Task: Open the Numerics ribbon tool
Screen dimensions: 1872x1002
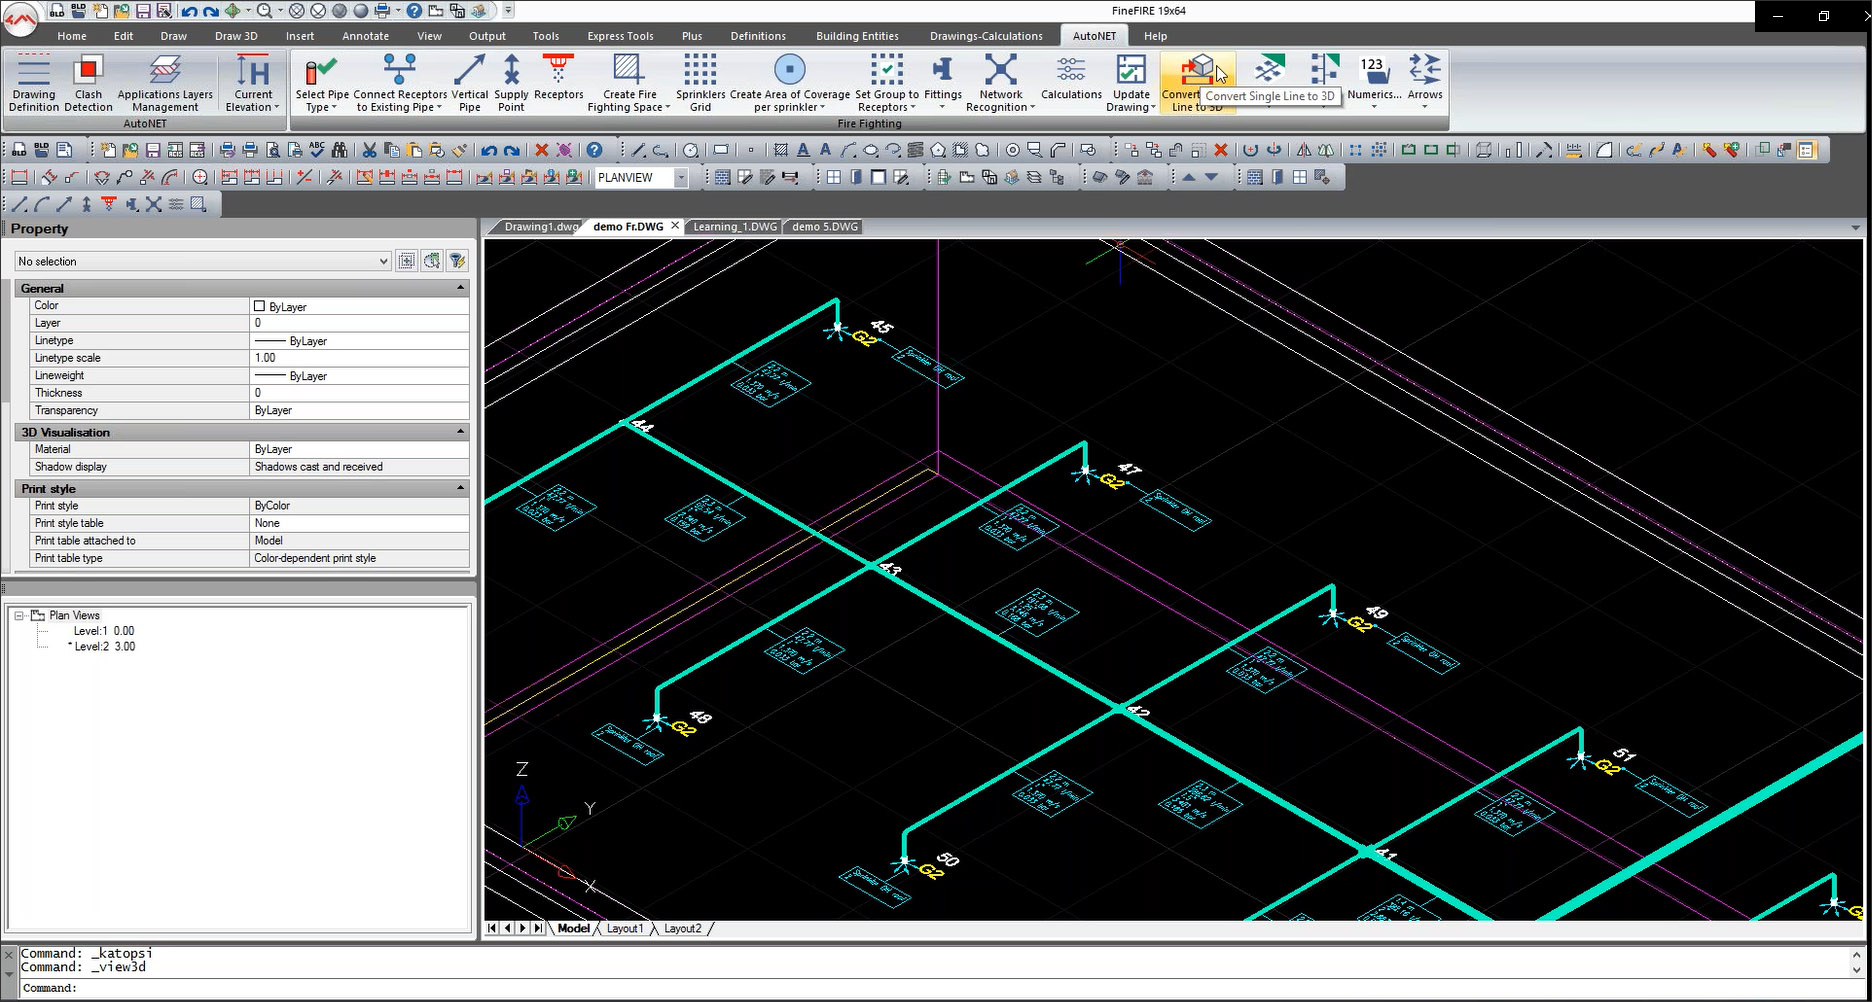Action: pyautogui.click(x=1373, y=80)
